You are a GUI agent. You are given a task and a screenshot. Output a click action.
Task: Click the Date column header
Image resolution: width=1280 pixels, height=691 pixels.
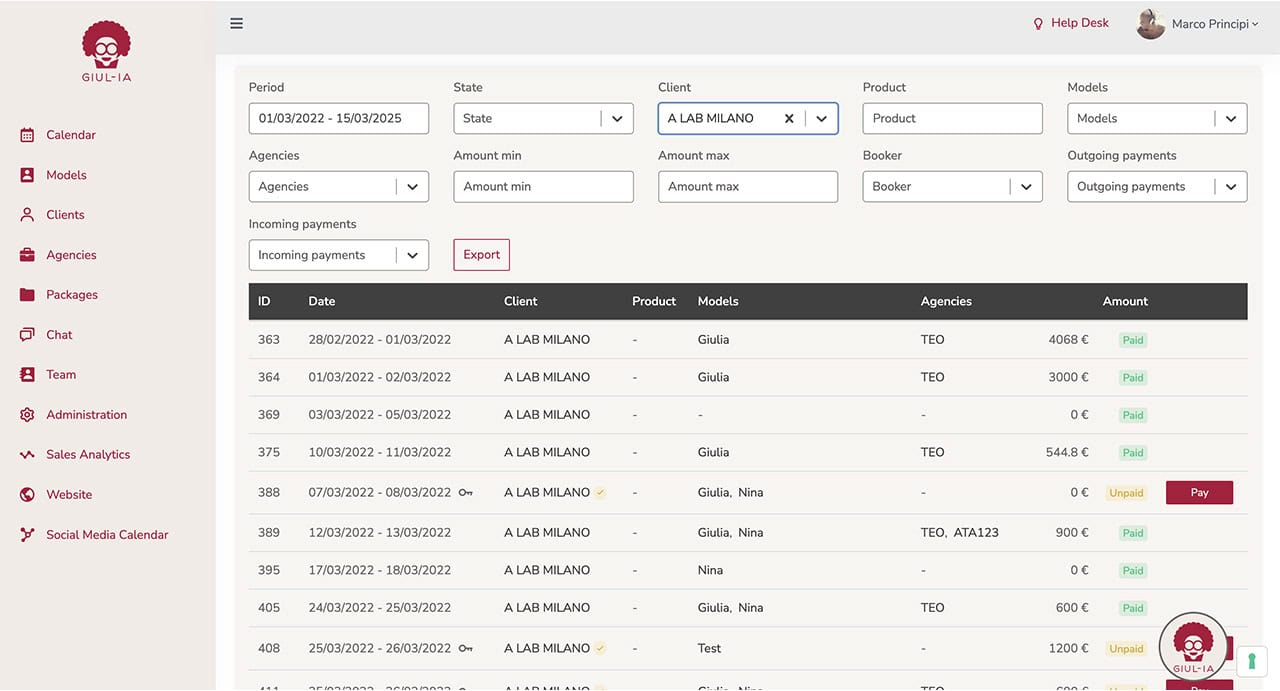(322, 301)
